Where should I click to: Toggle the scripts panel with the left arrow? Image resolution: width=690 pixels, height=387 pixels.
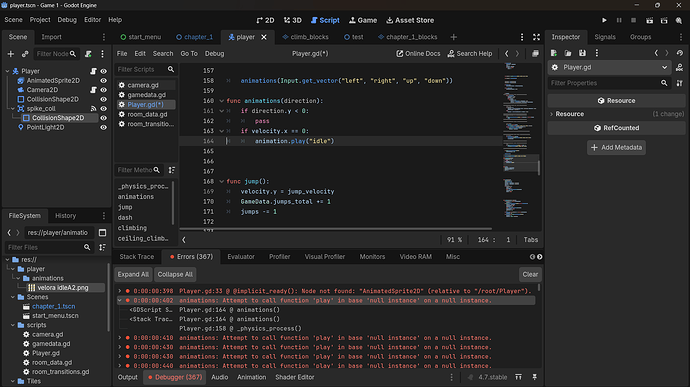point(184,240)
